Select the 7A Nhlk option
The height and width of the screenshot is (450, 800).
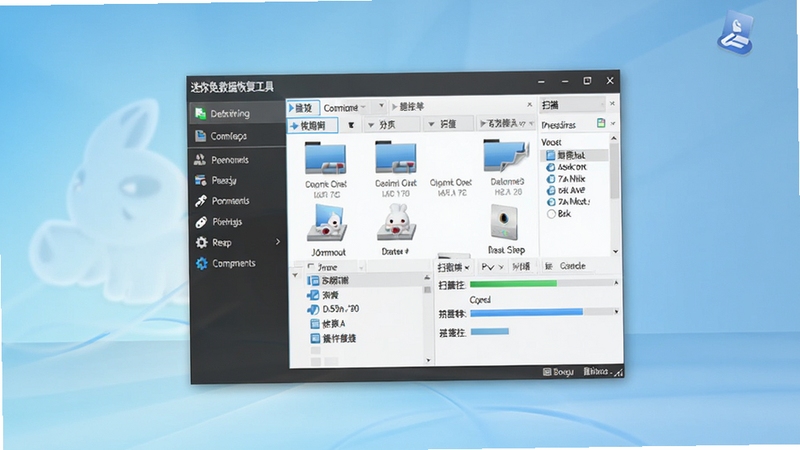point(566,179)
